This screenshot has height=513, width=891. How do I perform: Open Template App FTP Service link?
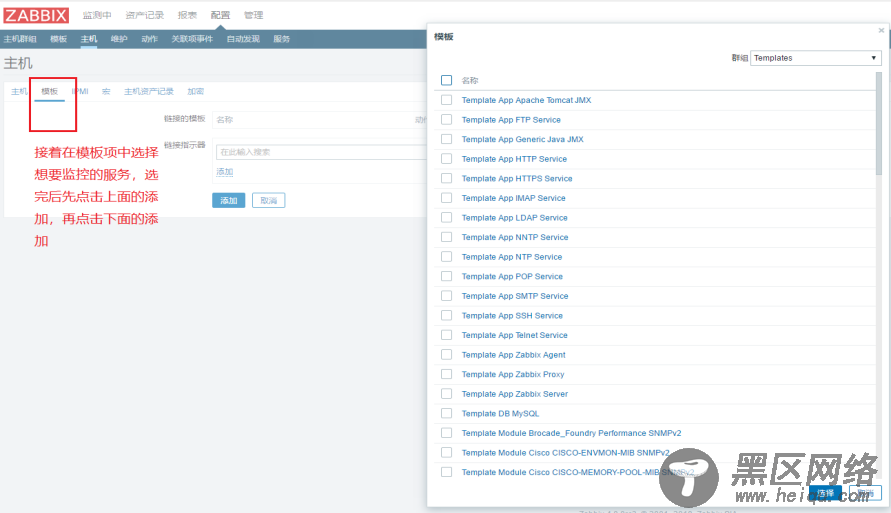[x=511, y=120]
